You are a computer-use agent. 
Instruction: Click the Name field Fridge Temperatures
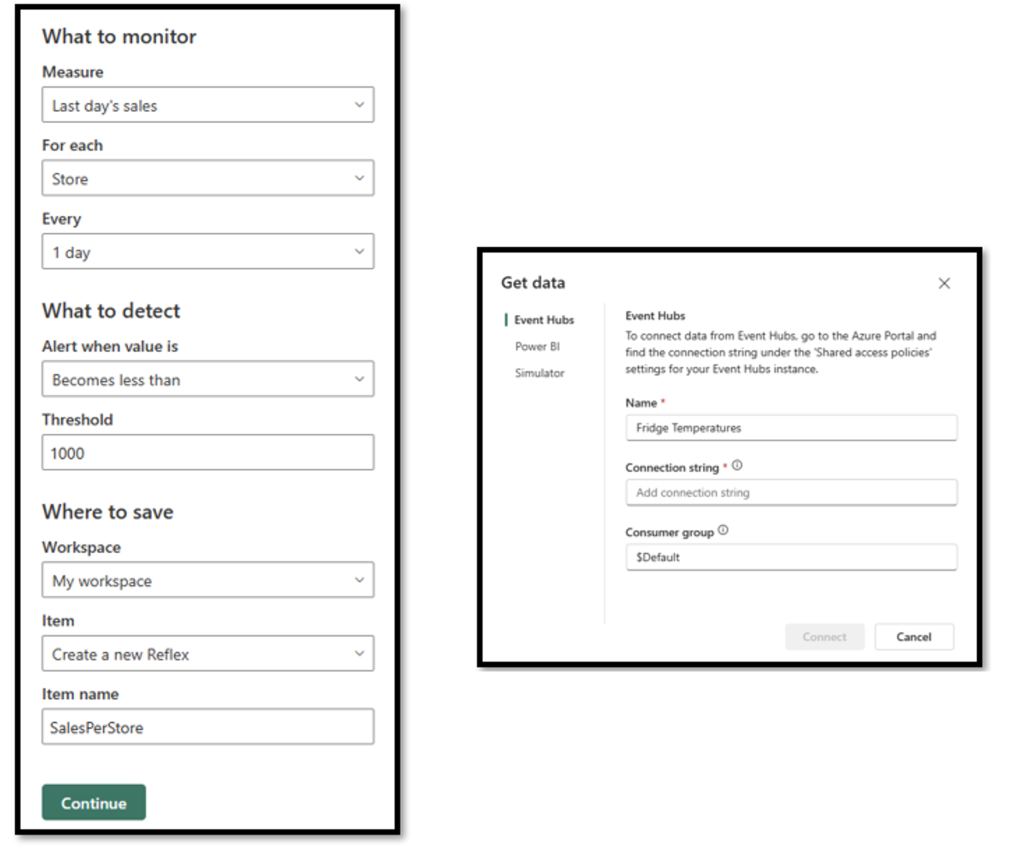[792, 428]
